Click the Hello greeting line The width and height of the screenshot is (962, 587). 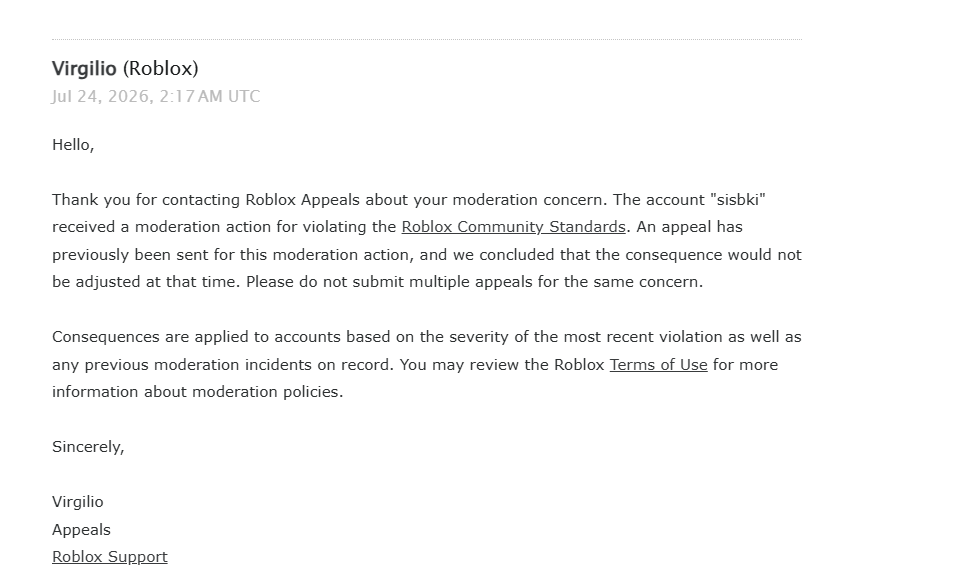tap(73, 145)
